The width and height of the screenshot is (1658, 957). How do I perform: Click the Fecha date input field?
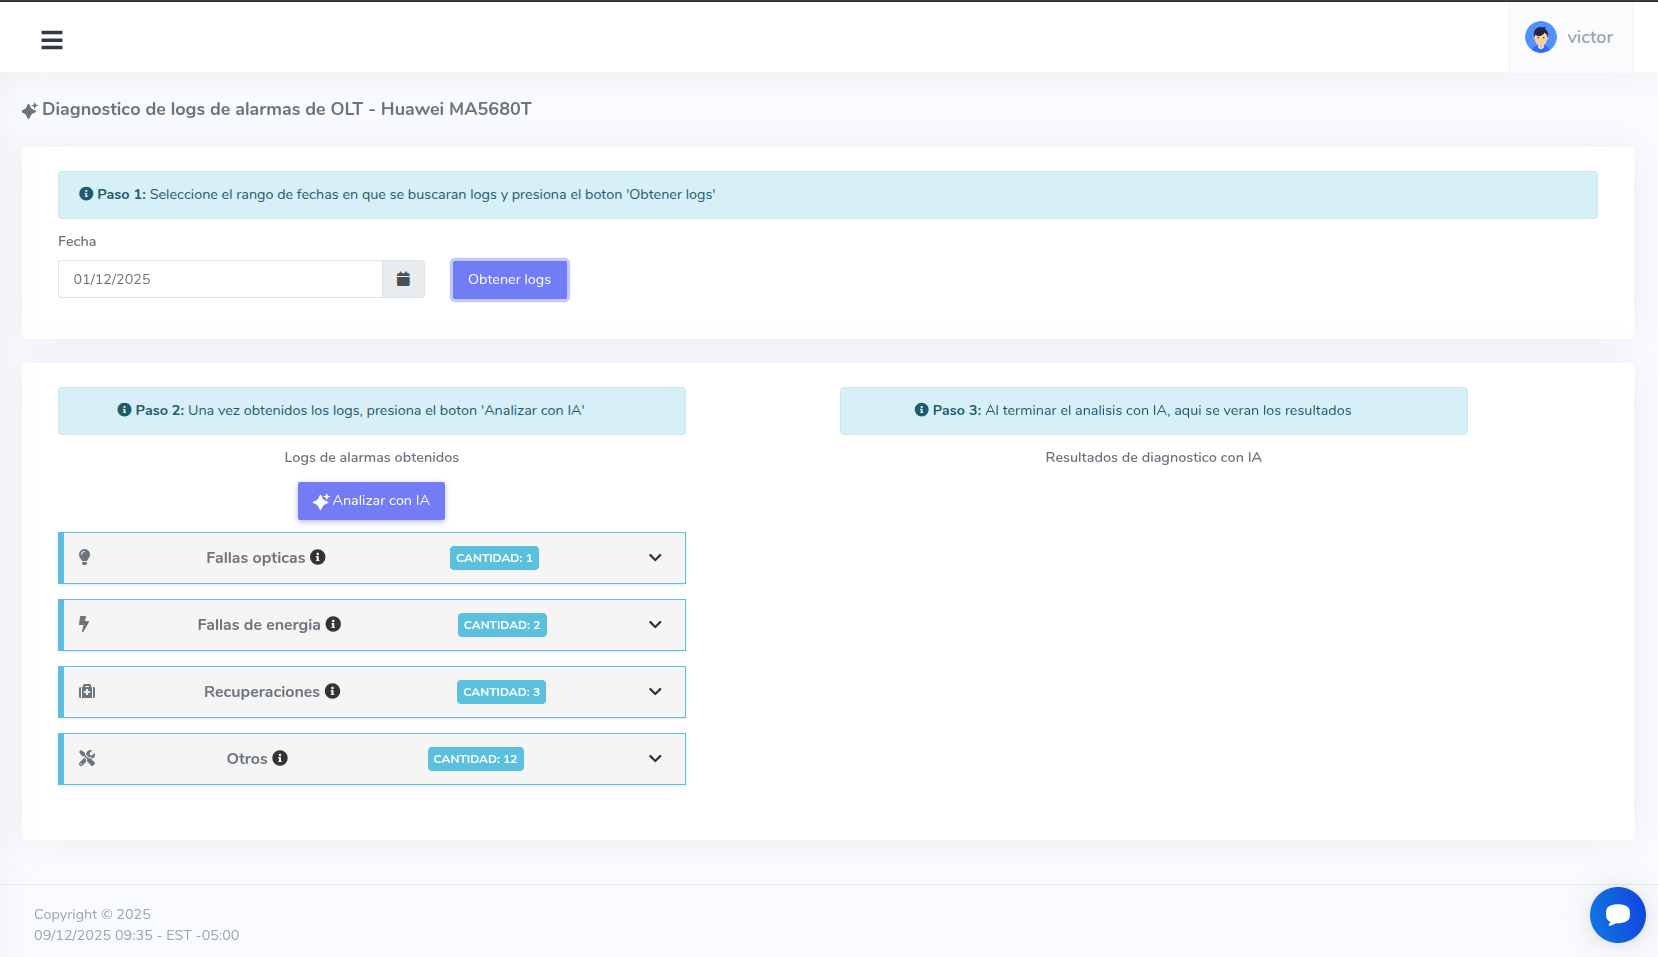(220, 279)
